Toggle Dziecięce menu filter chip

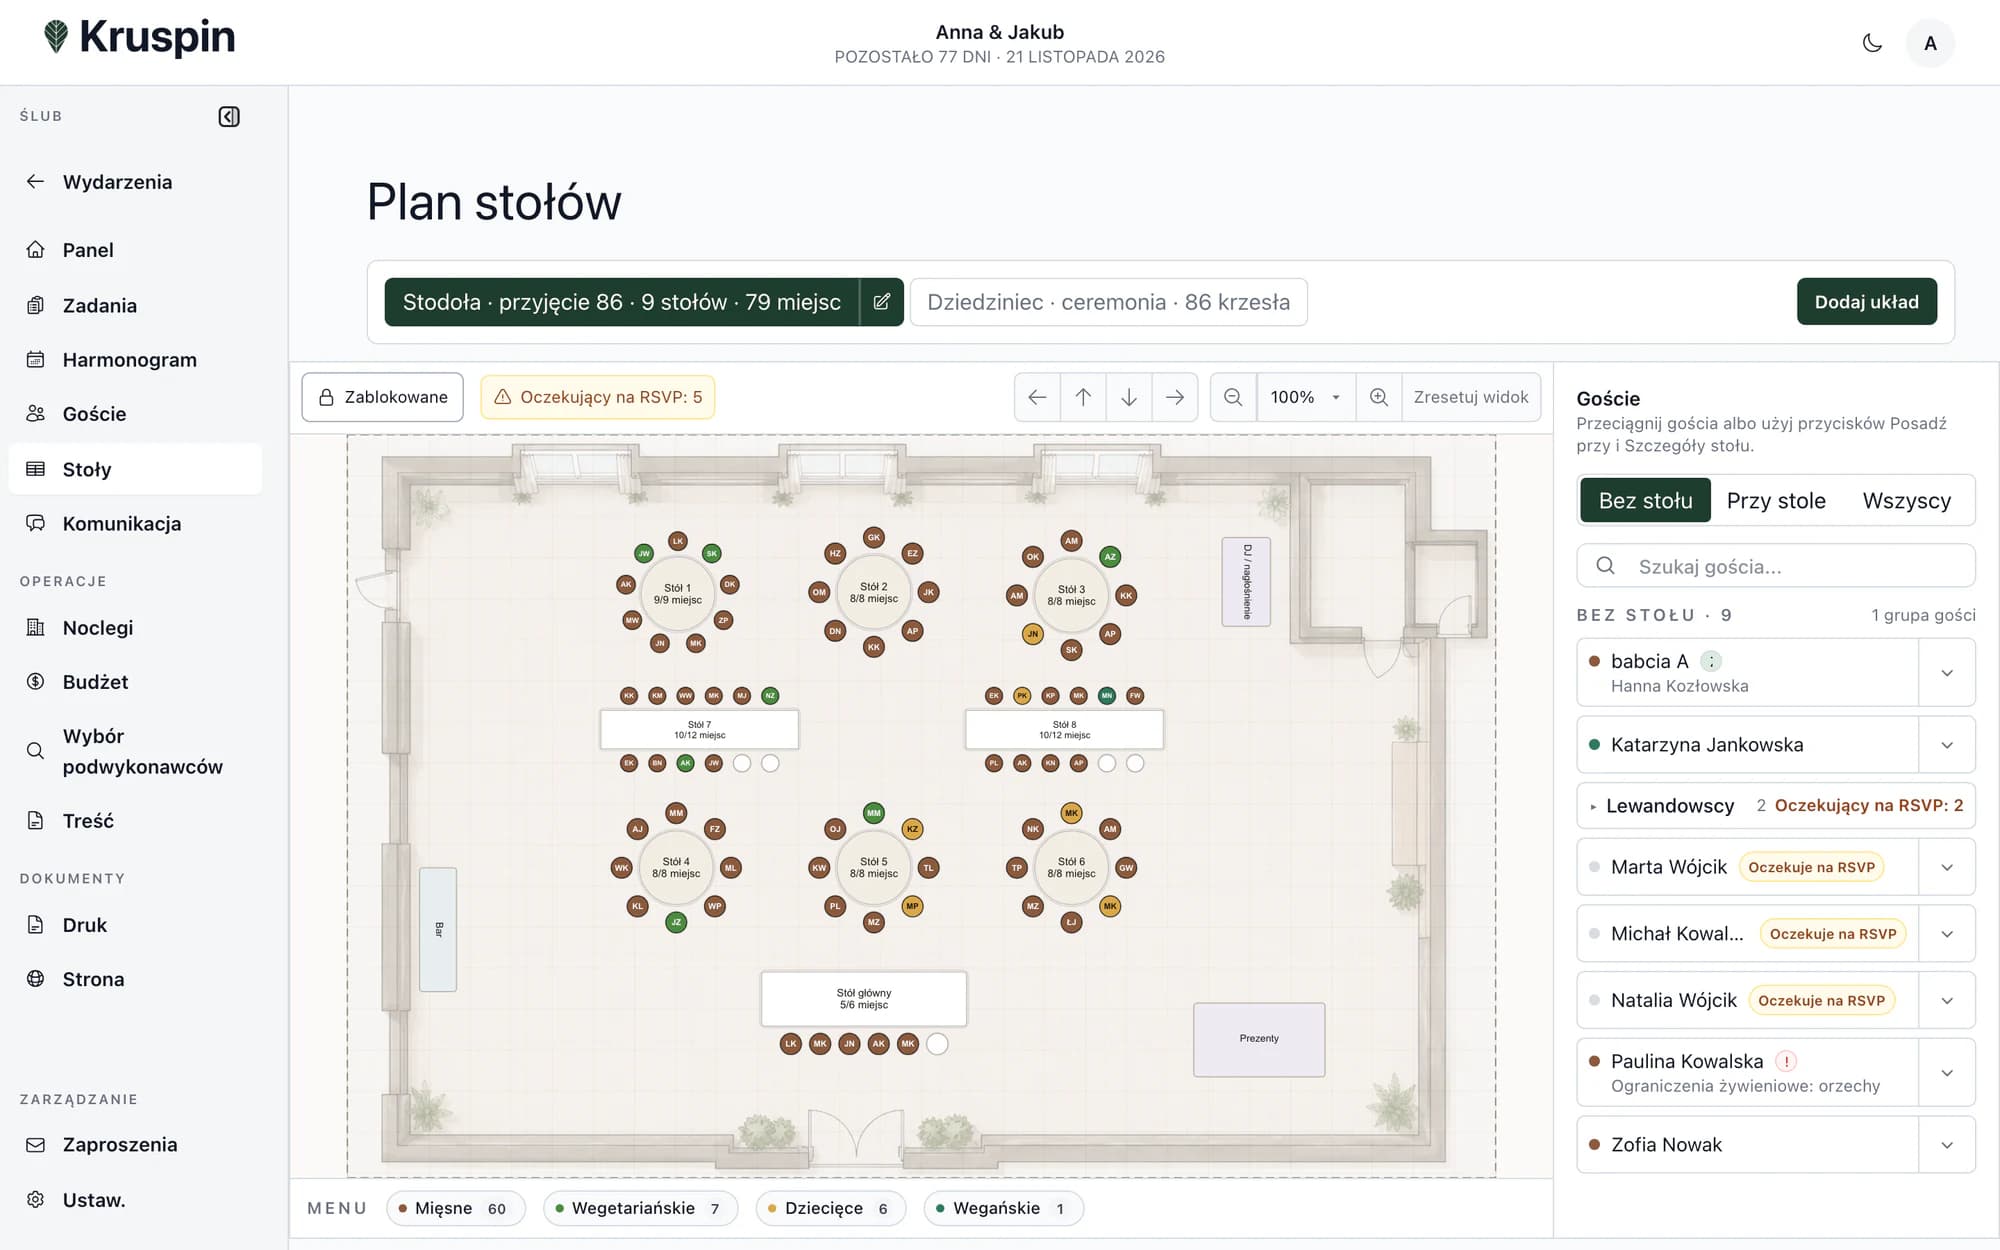click(830, 1208)
